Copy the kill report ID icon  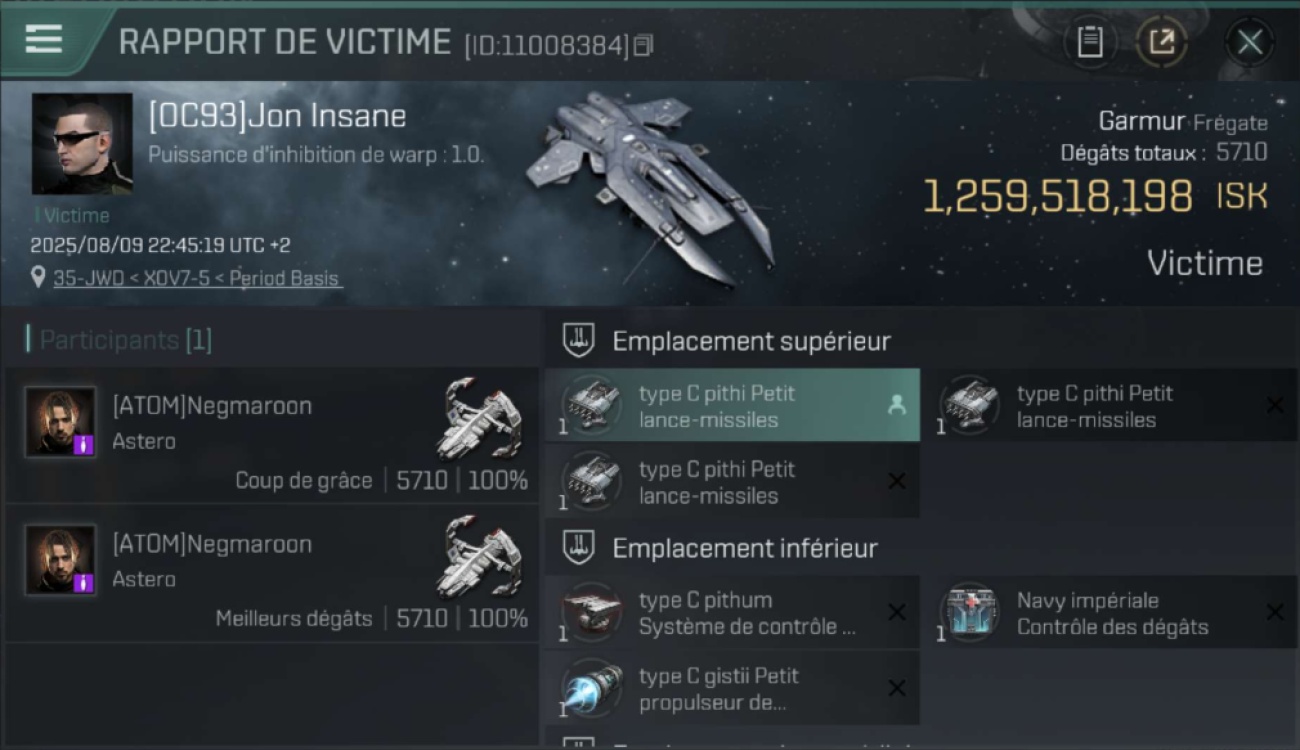643,45
